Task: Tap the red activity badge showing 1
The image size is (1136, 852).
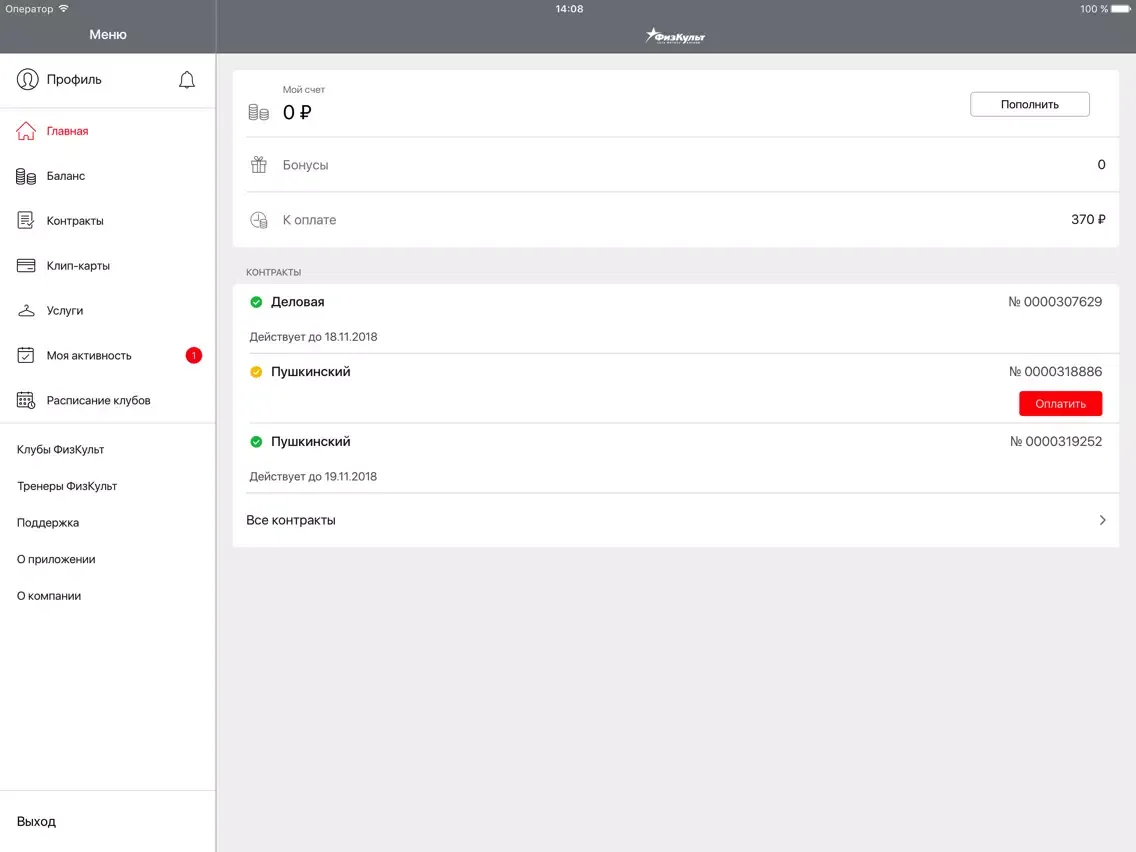Action: [x=193, y=356]
